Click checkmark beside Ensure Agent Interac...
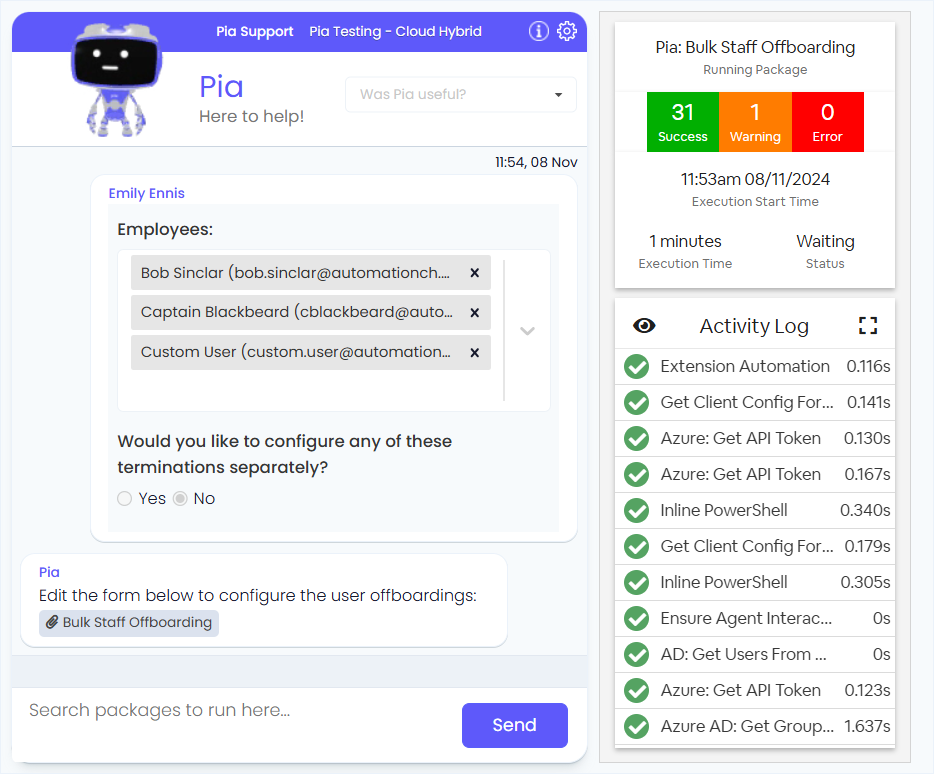 pyautogui.click(x=637, y=618)
